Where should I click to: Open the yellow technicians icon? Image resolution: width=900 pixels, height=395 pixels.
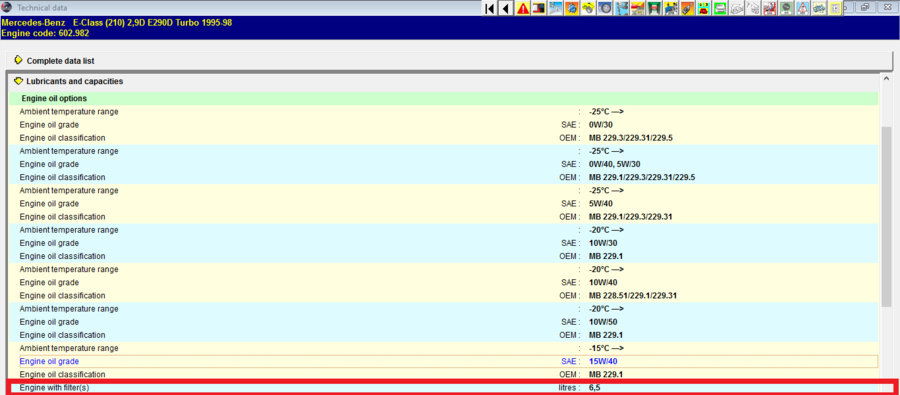coord(670,8)
